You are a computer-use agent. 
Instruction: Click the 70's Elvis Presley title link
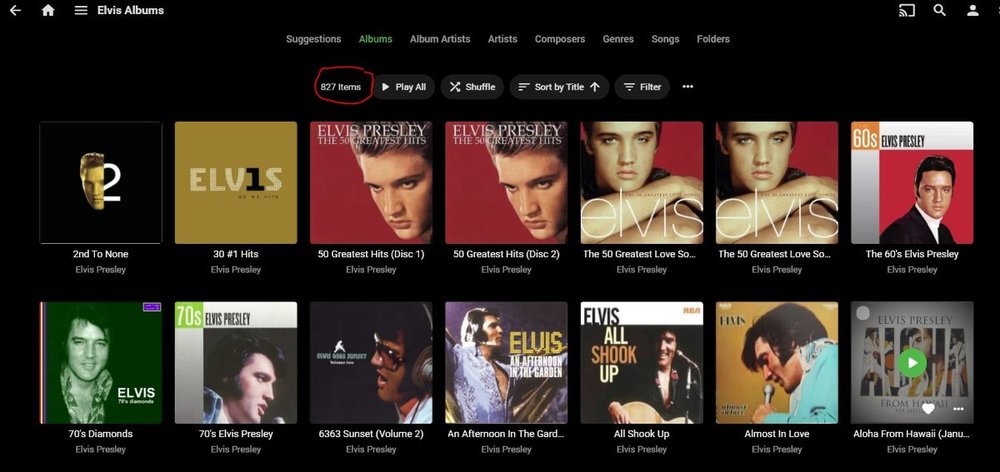coord(236,434)
